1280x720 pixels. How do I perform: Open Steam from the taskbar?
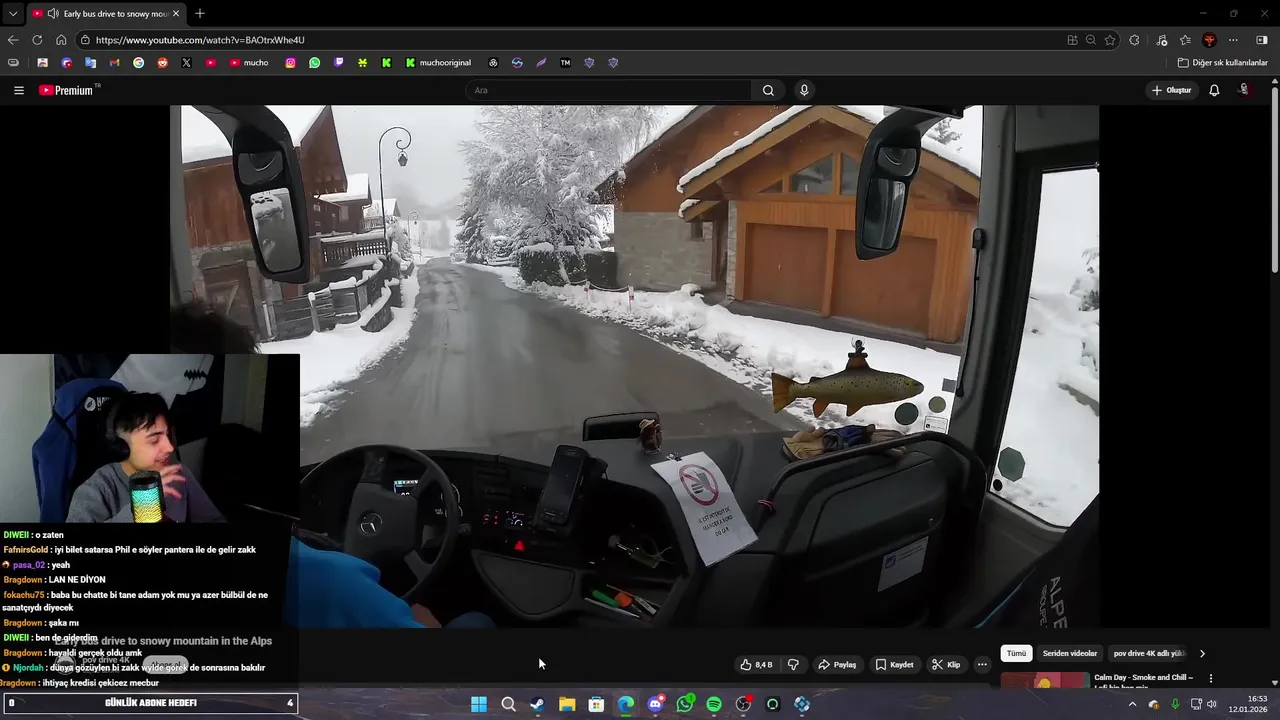click(537, 704)
